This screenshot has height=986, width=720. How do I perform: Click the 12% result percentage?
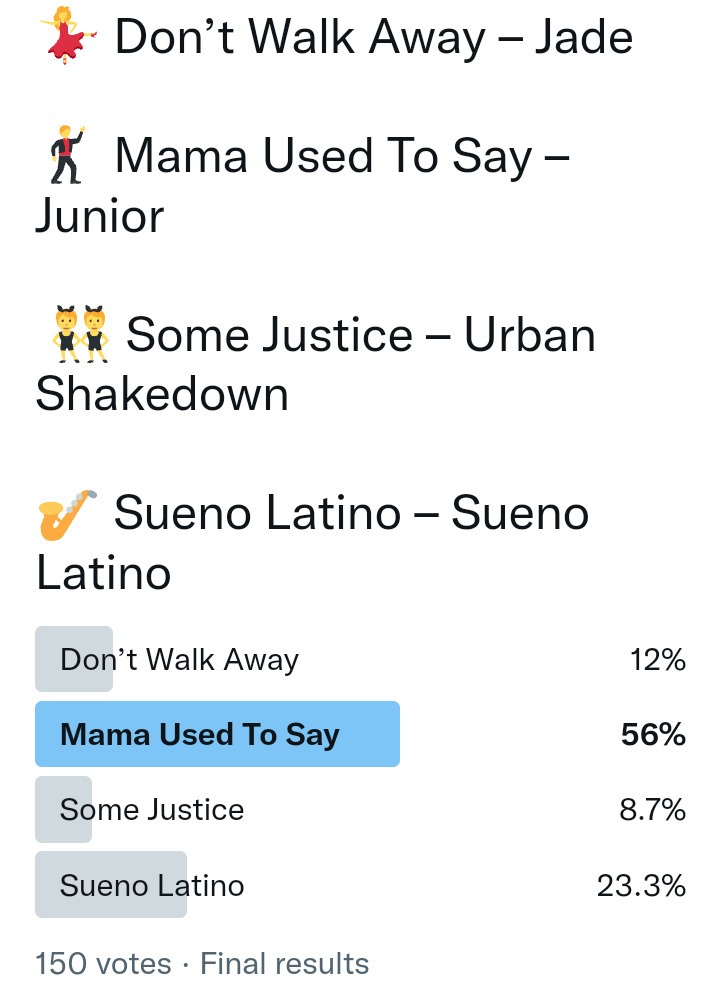tap(658, 660)
